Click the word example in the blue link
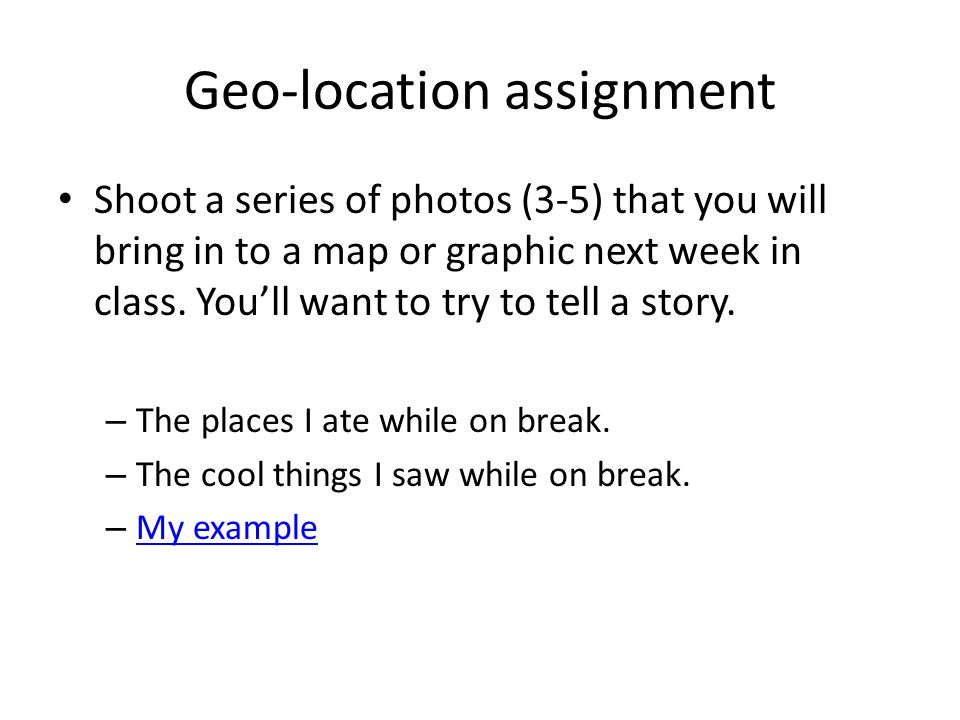This screenshot has width=960, height=720. point(255,529)
